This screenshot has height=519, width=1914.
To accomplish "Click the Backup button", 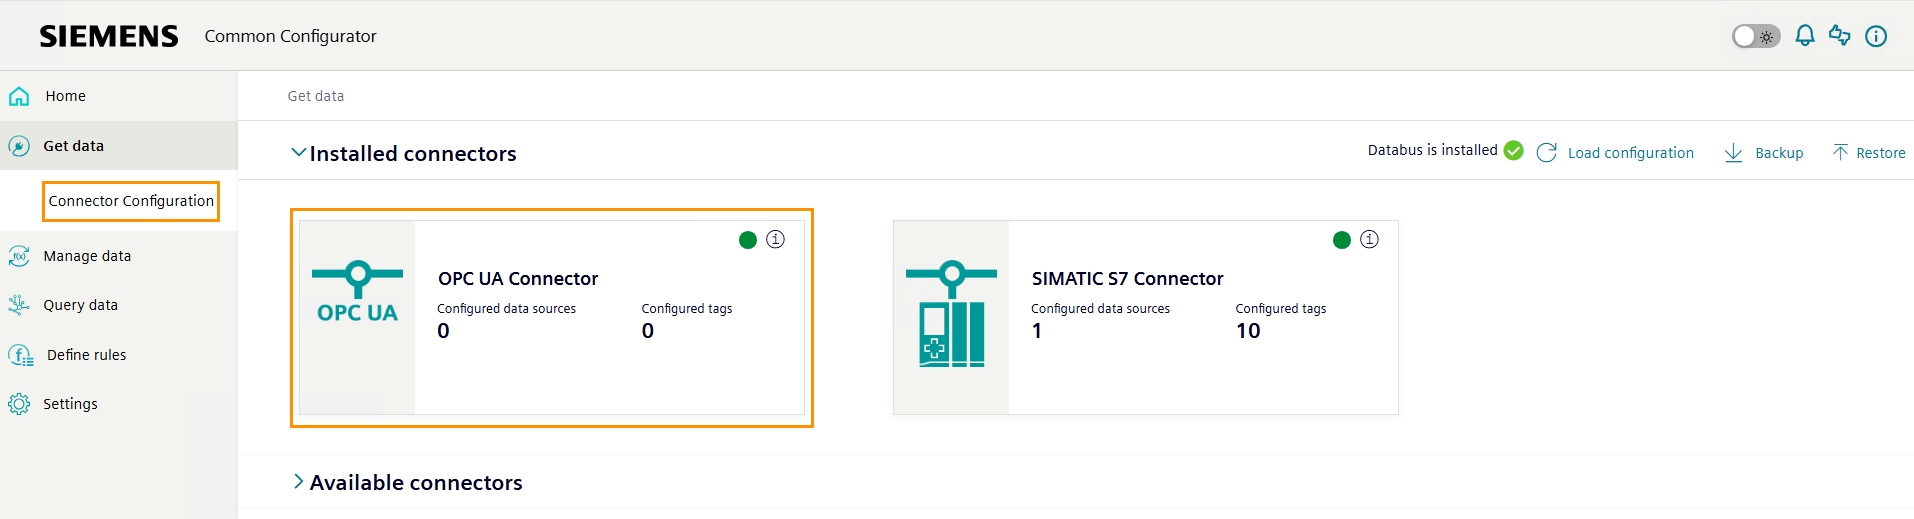I will (1765, 153).
